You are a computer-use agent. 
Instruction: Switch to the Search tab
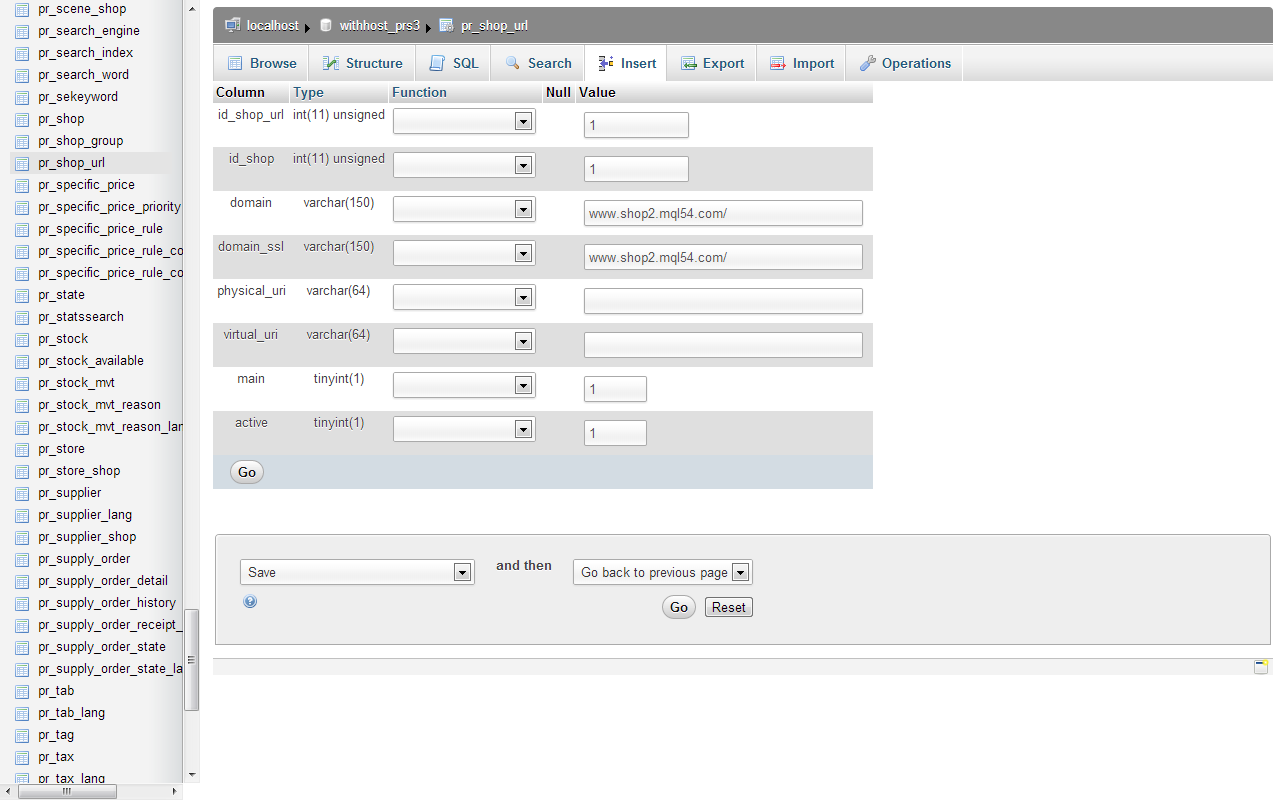(537, 63)
